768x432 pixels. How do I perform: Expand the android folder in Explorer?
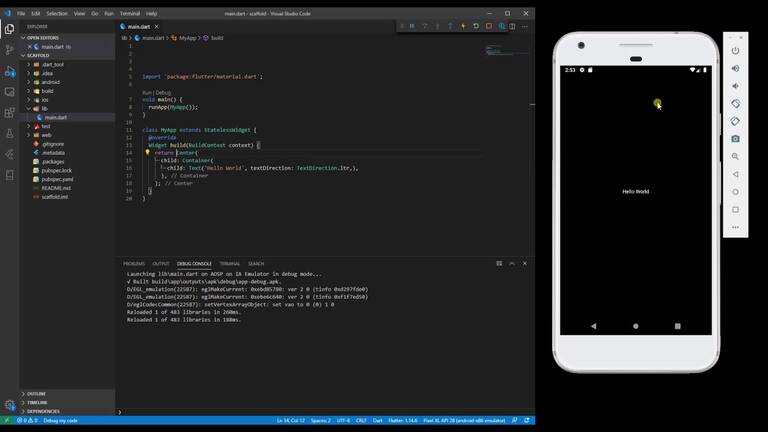click(x=50, y=82)
